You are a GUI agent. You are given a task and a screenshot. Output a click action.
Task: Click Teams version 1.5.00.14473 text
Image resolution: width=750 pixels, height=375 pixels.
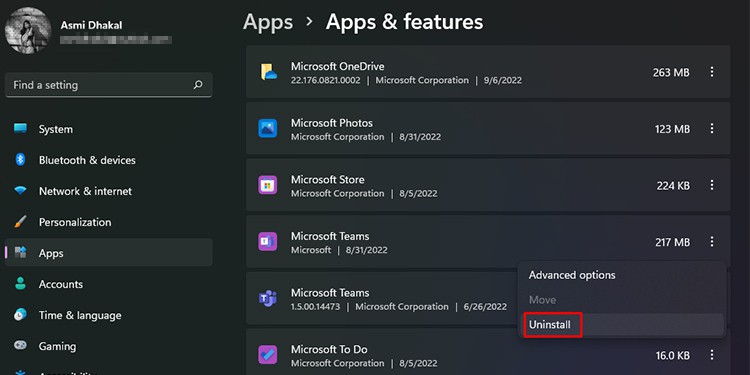tap(315, 307)
